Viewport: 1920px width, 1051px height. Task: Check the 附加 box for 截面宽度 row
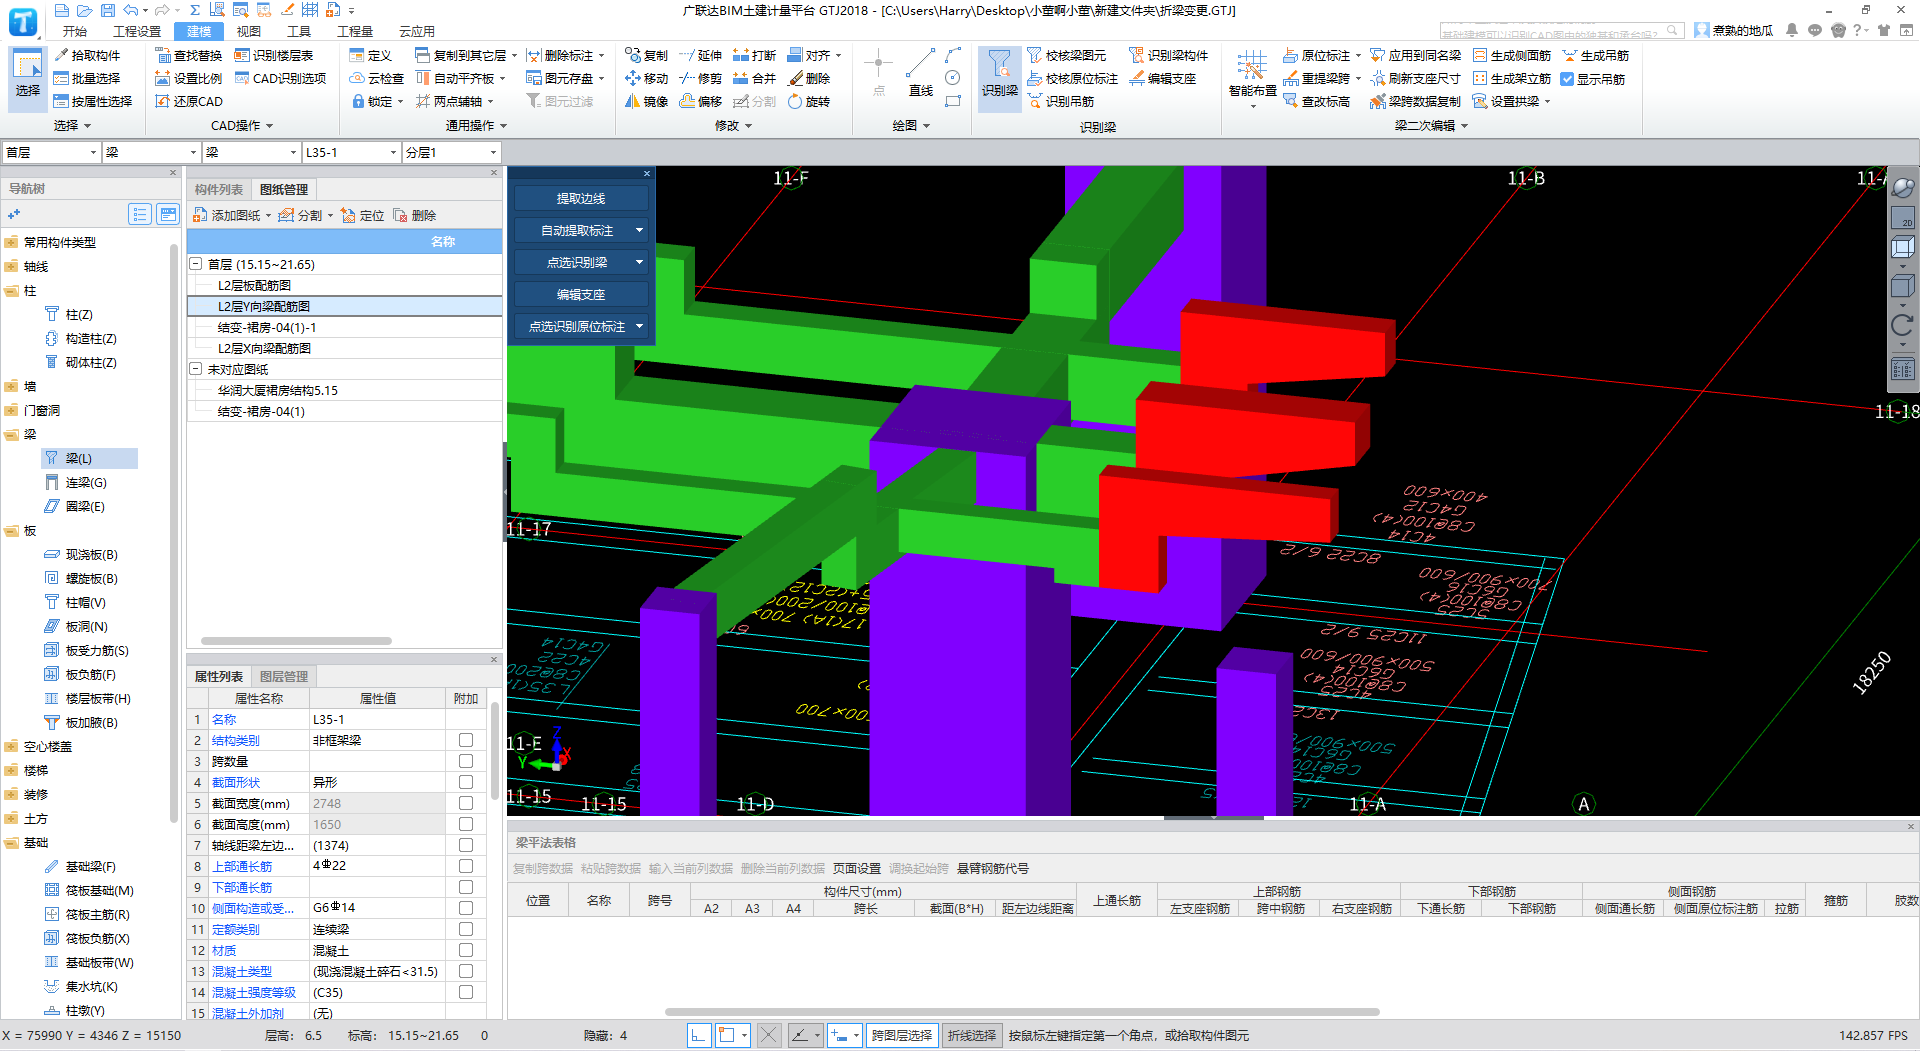click(466, 803)
